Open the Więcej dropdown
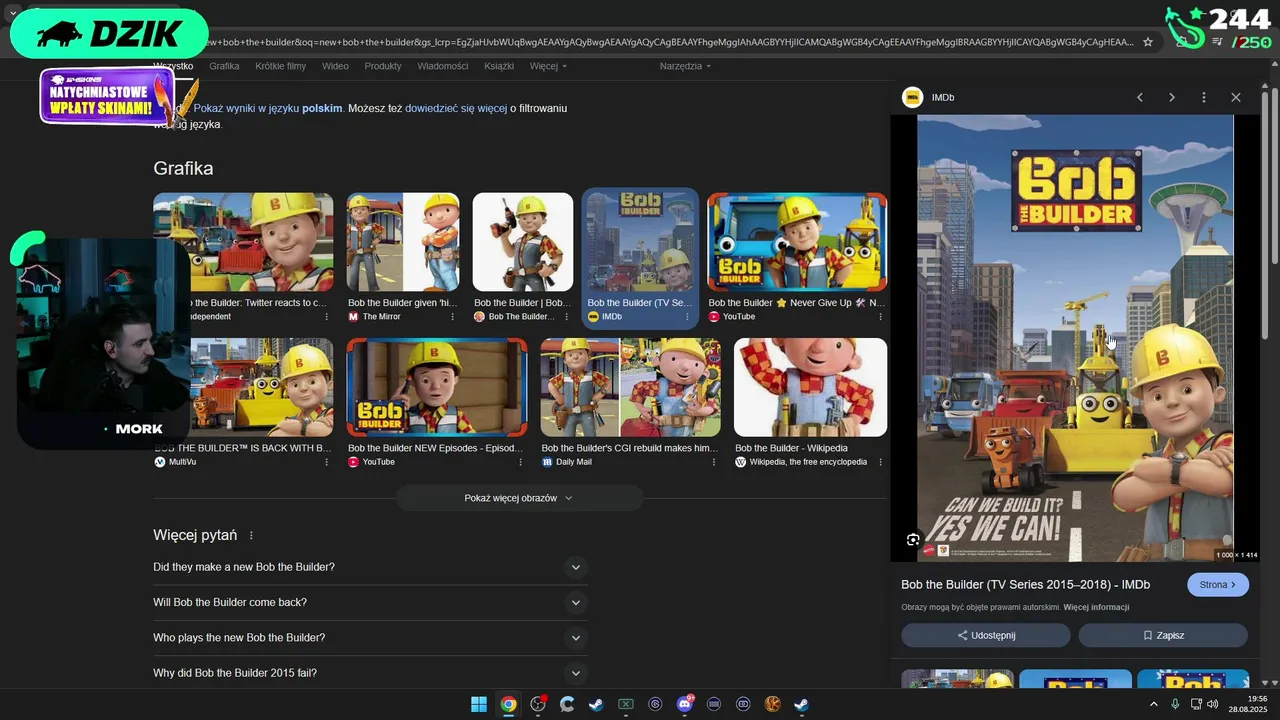Image resolution: width=1280 pixels, height=720 pixels. click(548, 66)
